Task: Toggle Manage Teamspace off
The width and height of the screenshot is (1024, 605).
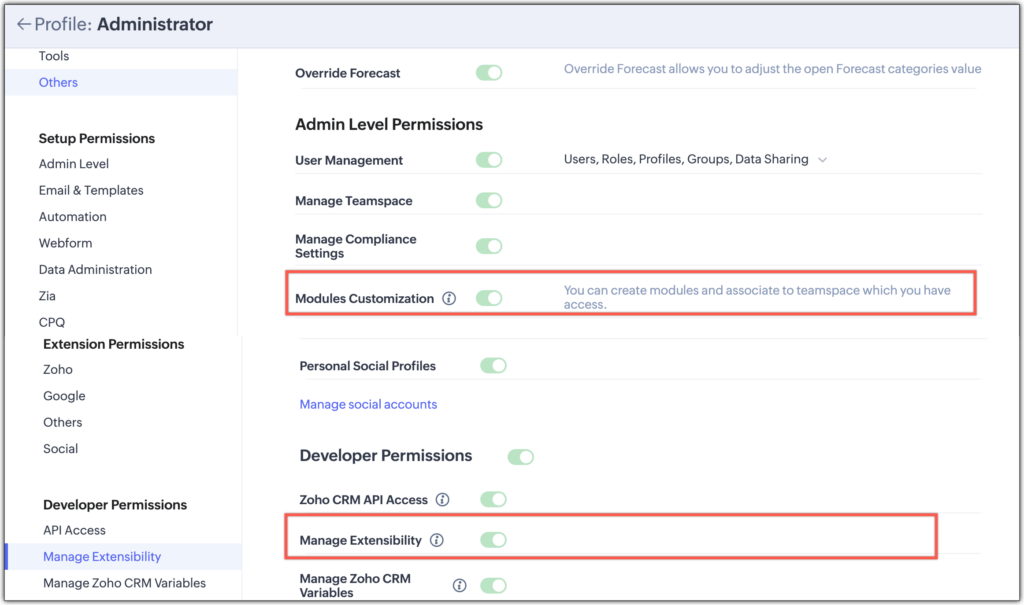Action: point(489,200)
